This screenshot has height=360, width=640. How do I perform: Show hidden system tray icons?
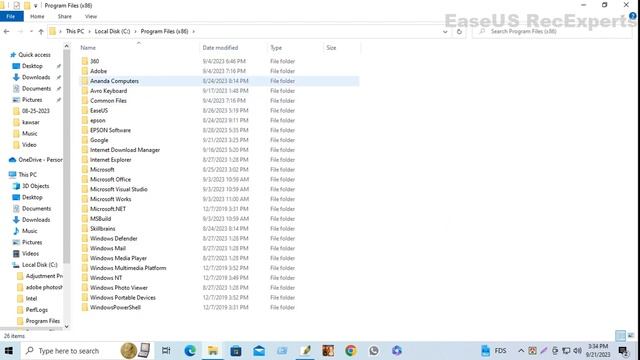point(521,351)
